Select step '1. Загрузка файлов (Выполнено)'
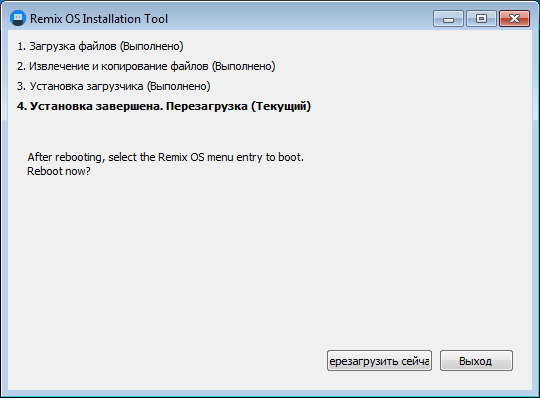This screenshot has height=398, width=540. pyautogui.click(x=100, y=46)
